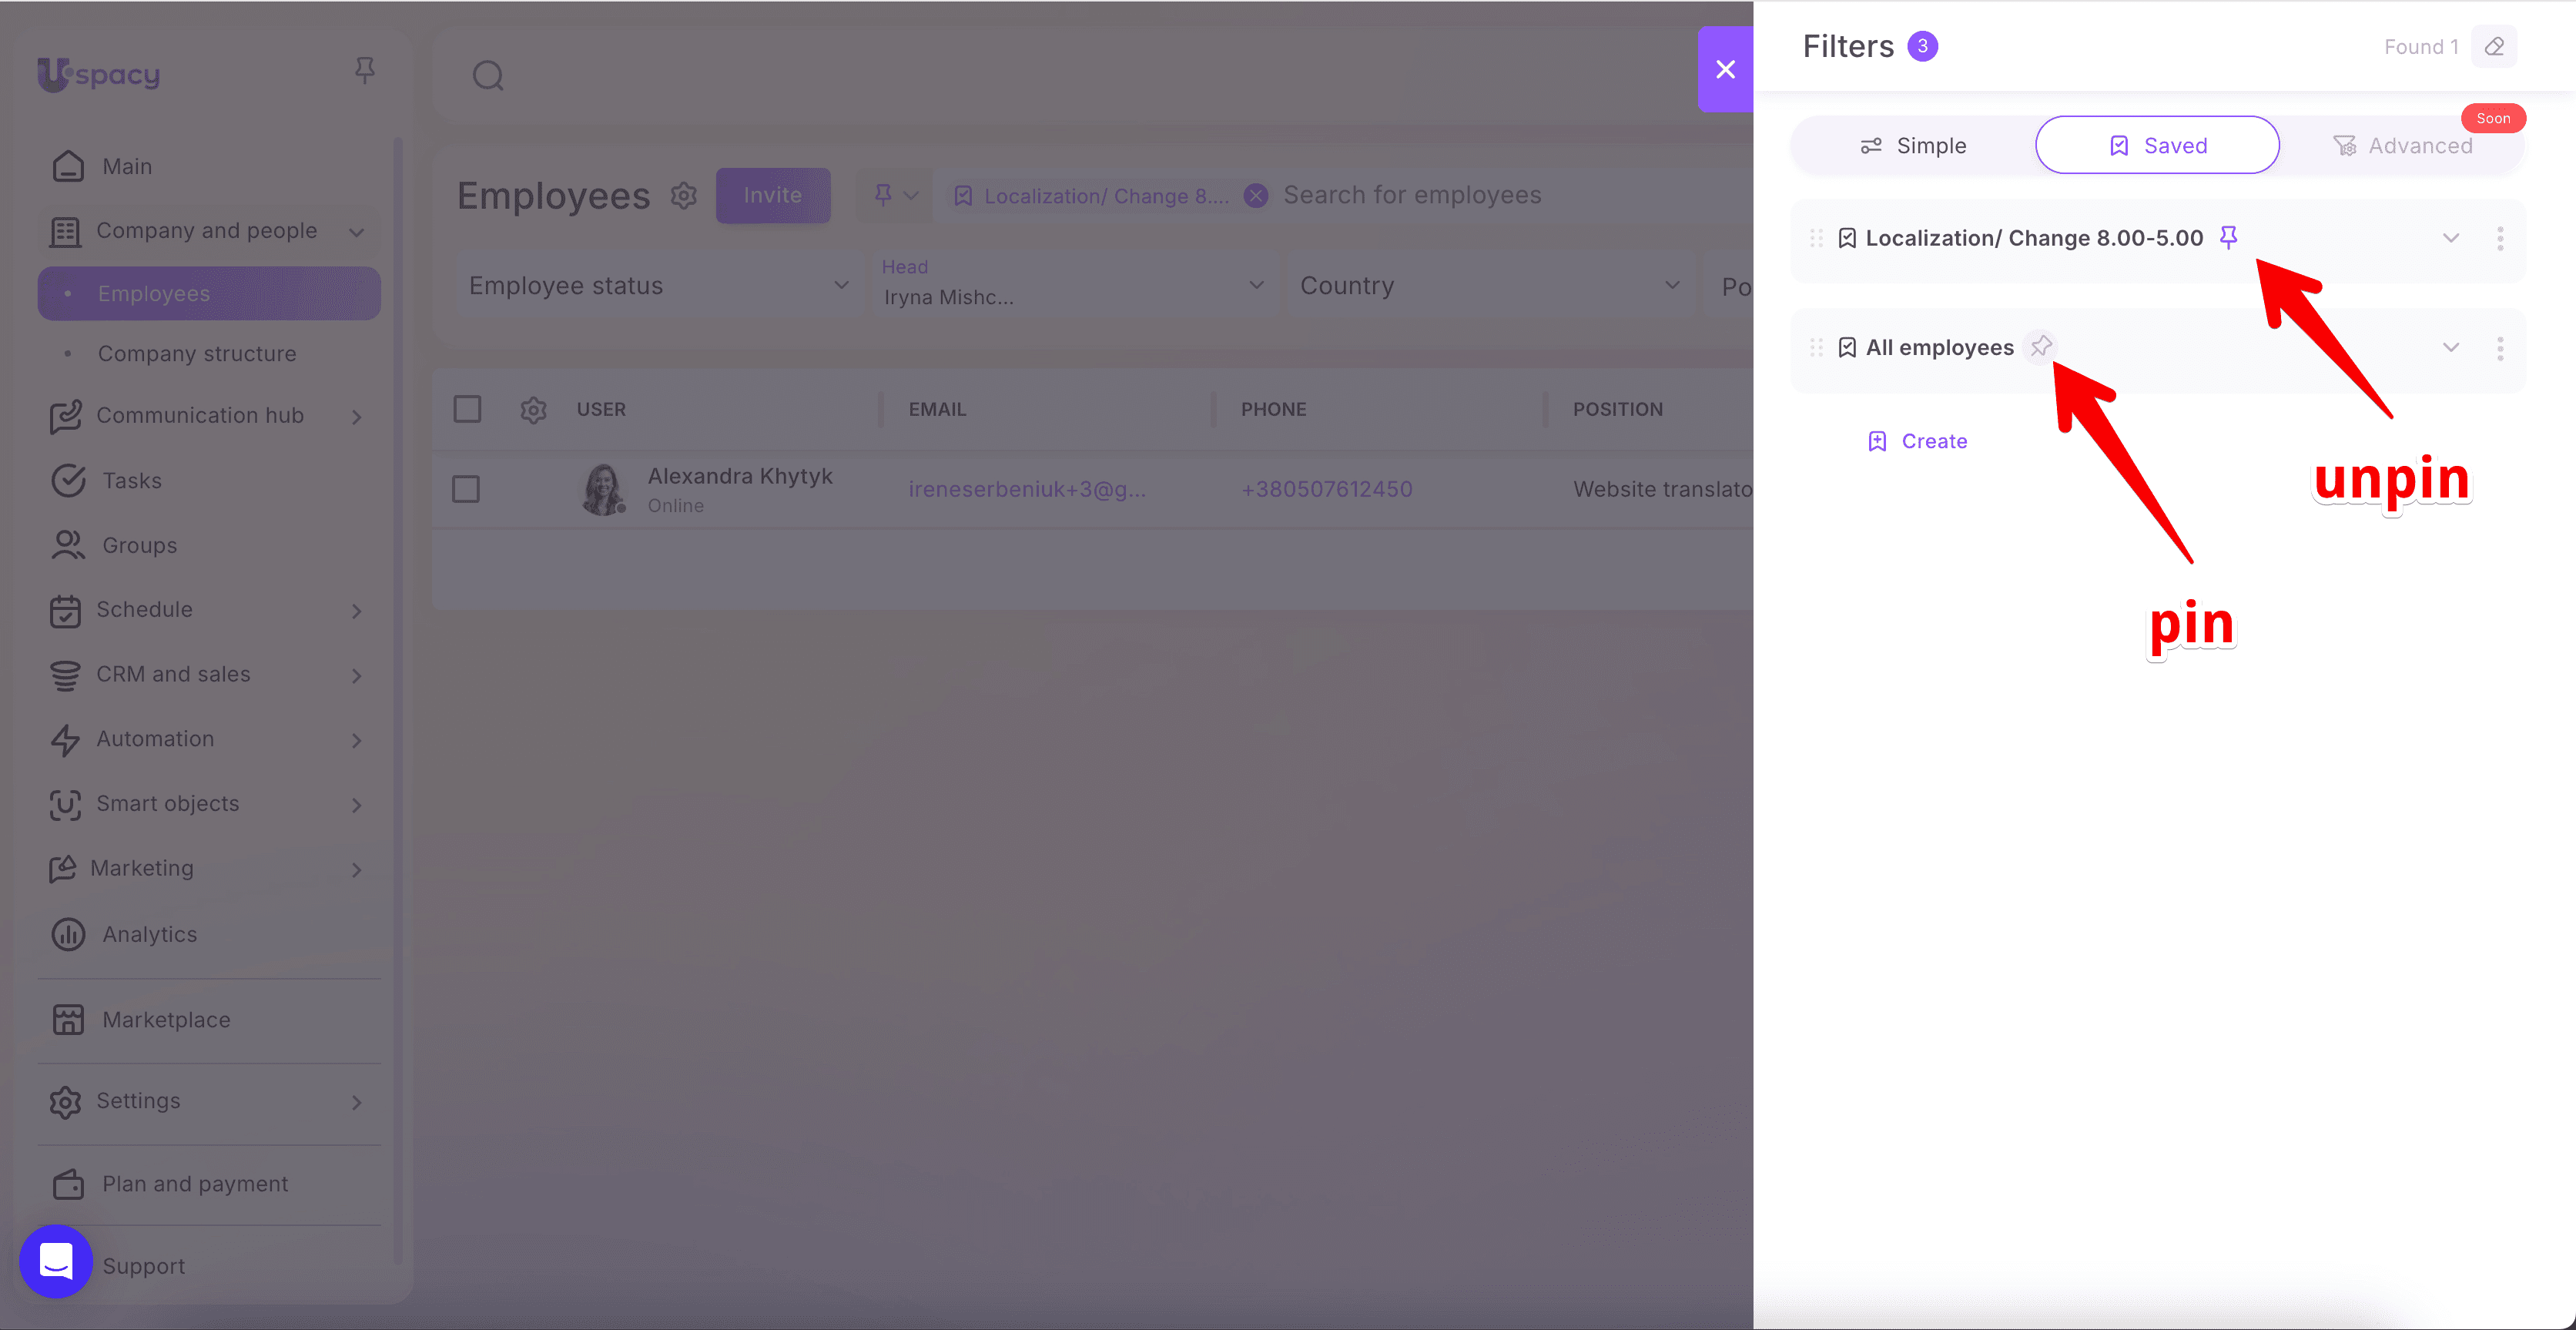Screen dimensions: 2576x1330
Task: Sort by the PHONE column header
Action: point(1274,409)
